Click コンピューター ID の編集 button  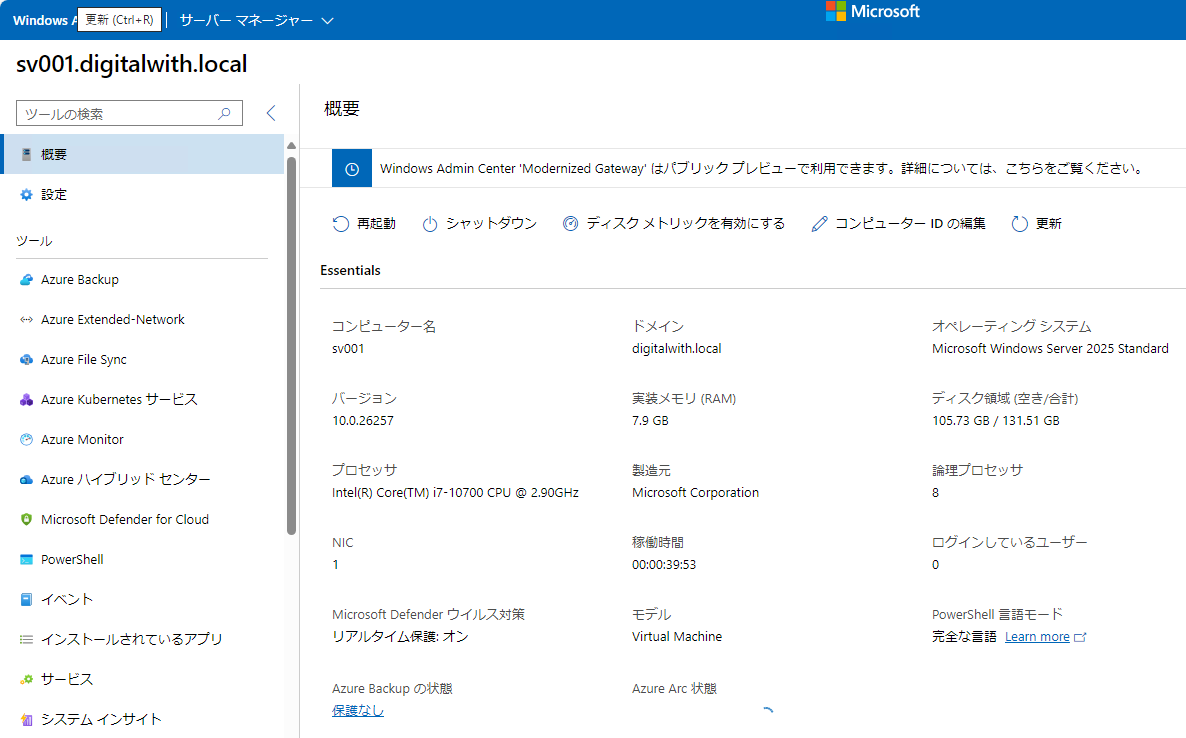pyautogui.click(x=898, y=224)
